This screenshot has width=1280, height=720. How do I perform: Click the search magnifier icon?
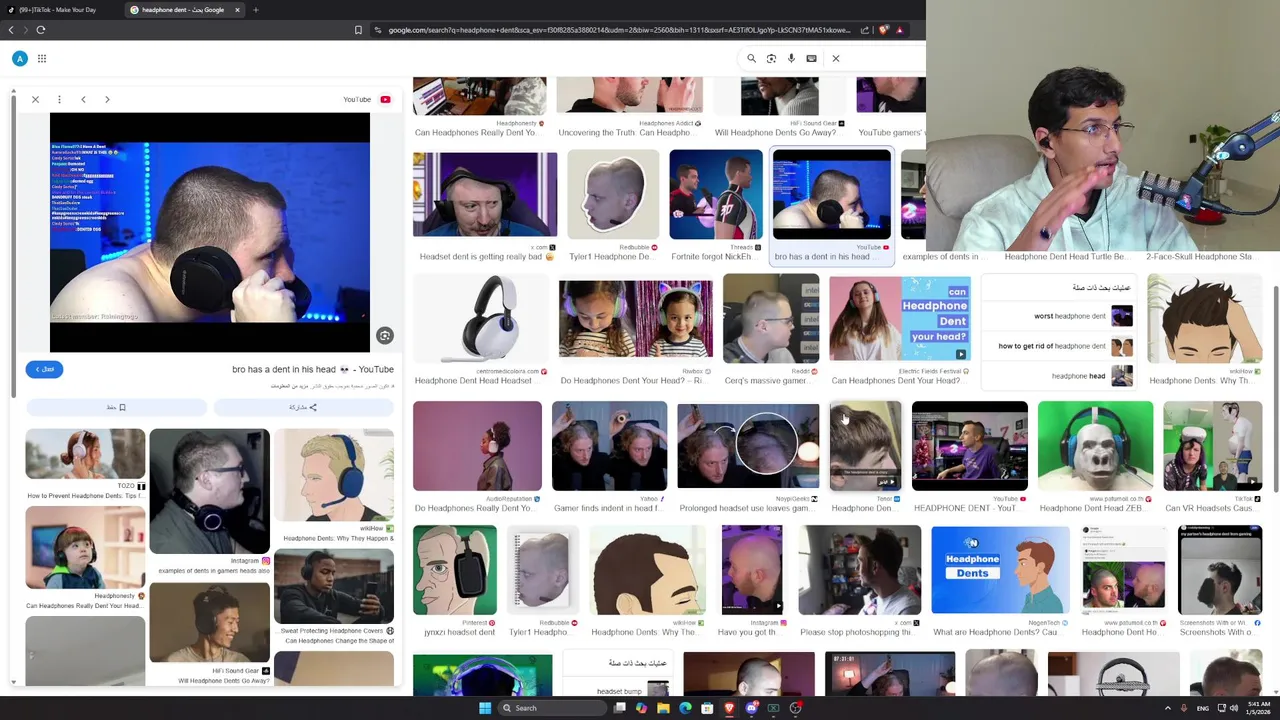751,59
